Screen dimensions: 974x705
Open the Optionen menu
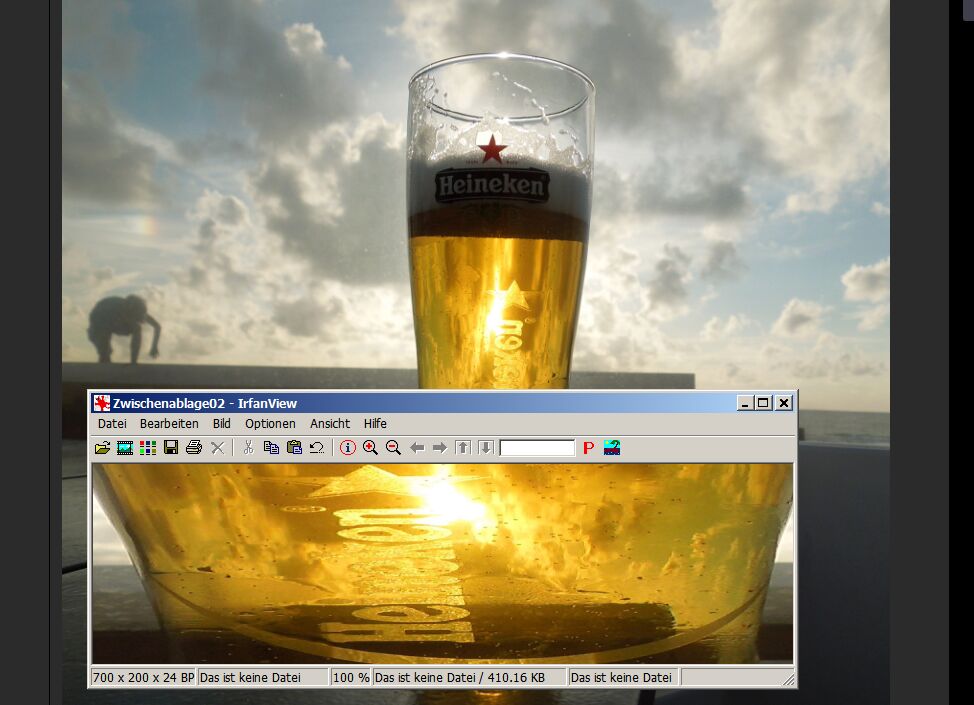(x=270, y=424)
